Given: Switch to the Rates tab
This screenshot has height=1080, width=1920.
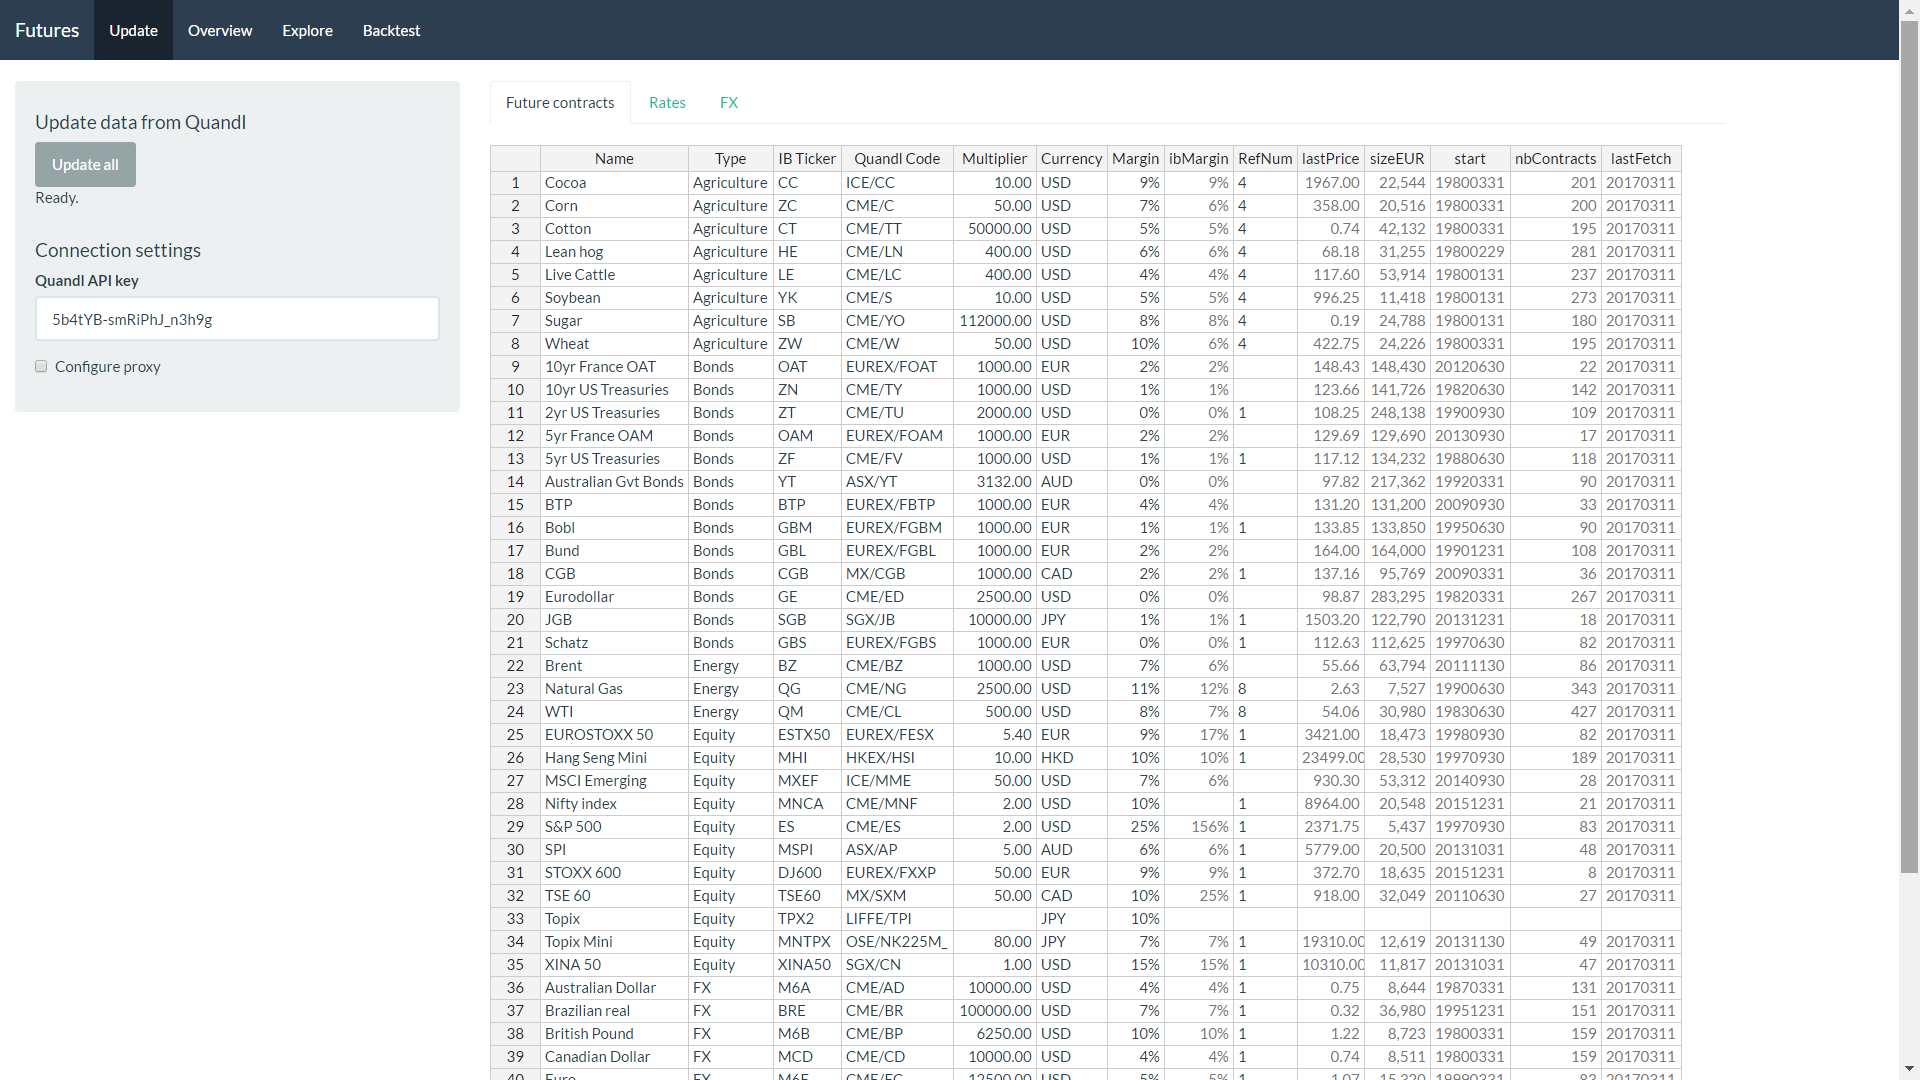Looking at the screenshot, I should pyautogui.click(x=667, y=102).
